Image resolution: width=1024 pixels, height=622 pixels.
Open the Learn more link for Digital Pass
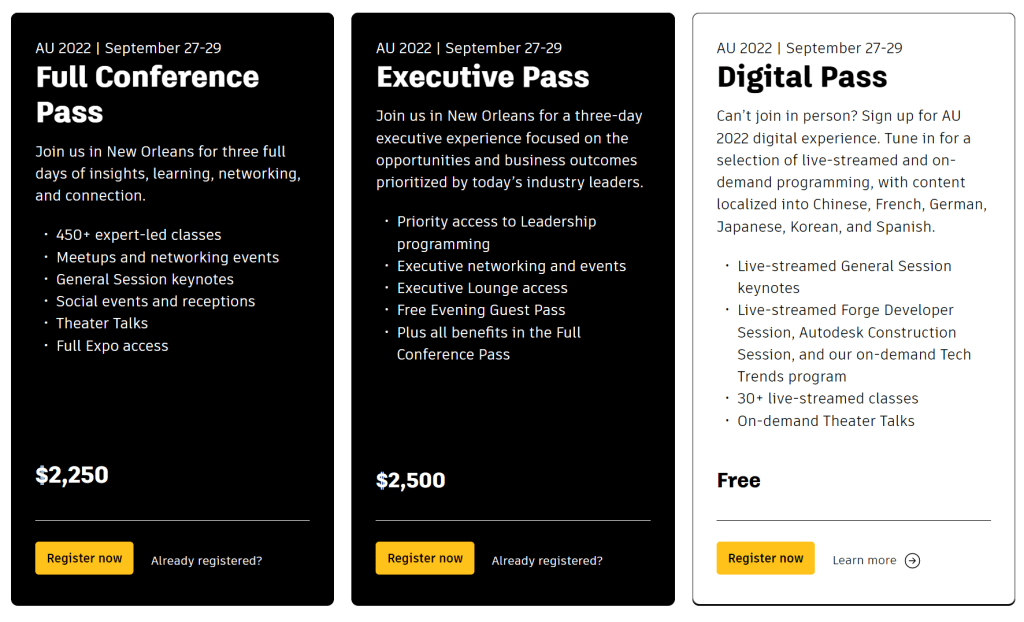click(864, 560)
